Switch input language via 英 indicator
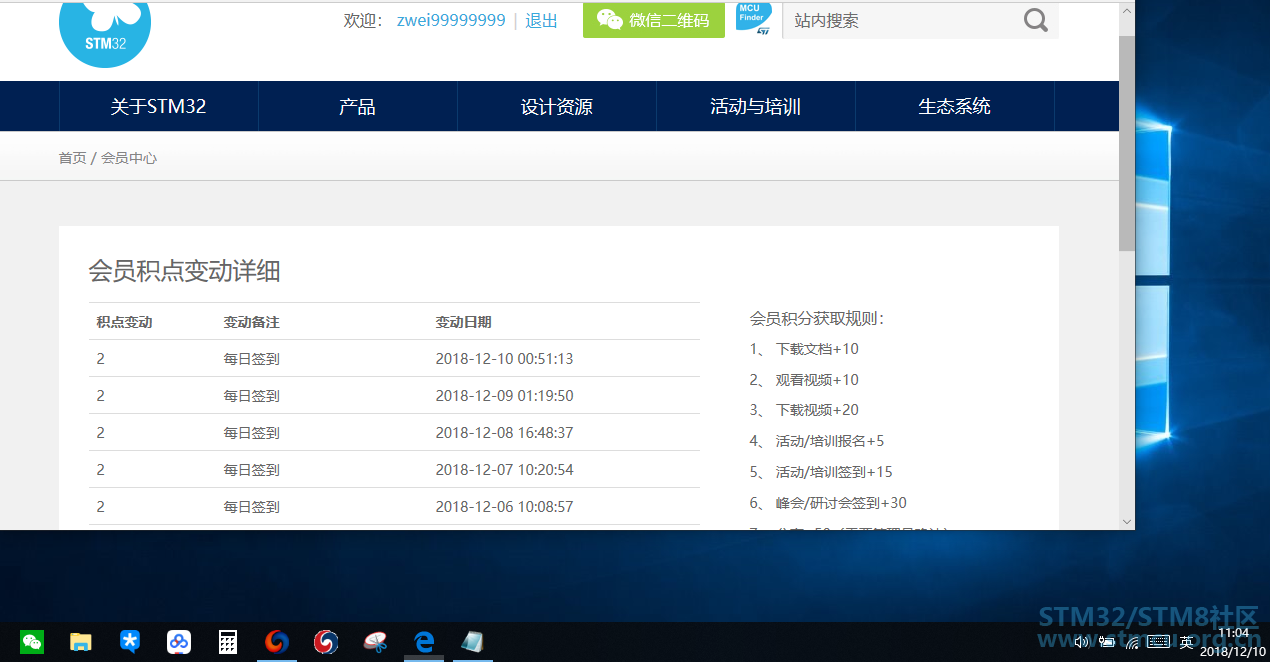The image size is (1270, 662). [x=1186, y=642]
